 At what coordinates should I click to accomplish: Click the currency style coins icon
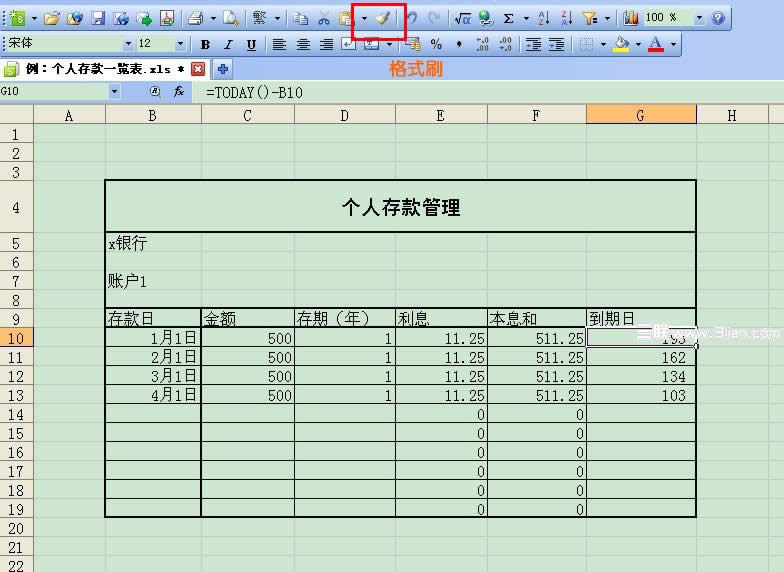click(x=413, y=45)
